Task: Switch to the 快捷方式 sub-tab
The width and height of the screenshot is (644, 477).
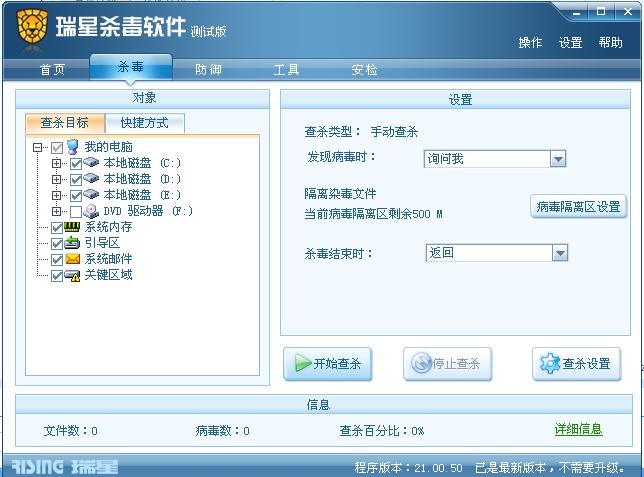Action: pyautogui.click(x=145, y=123)
